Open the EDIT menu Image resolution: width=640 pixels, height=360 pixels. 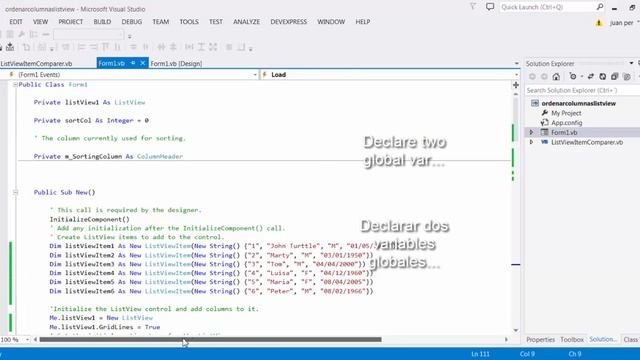[16, 22]
